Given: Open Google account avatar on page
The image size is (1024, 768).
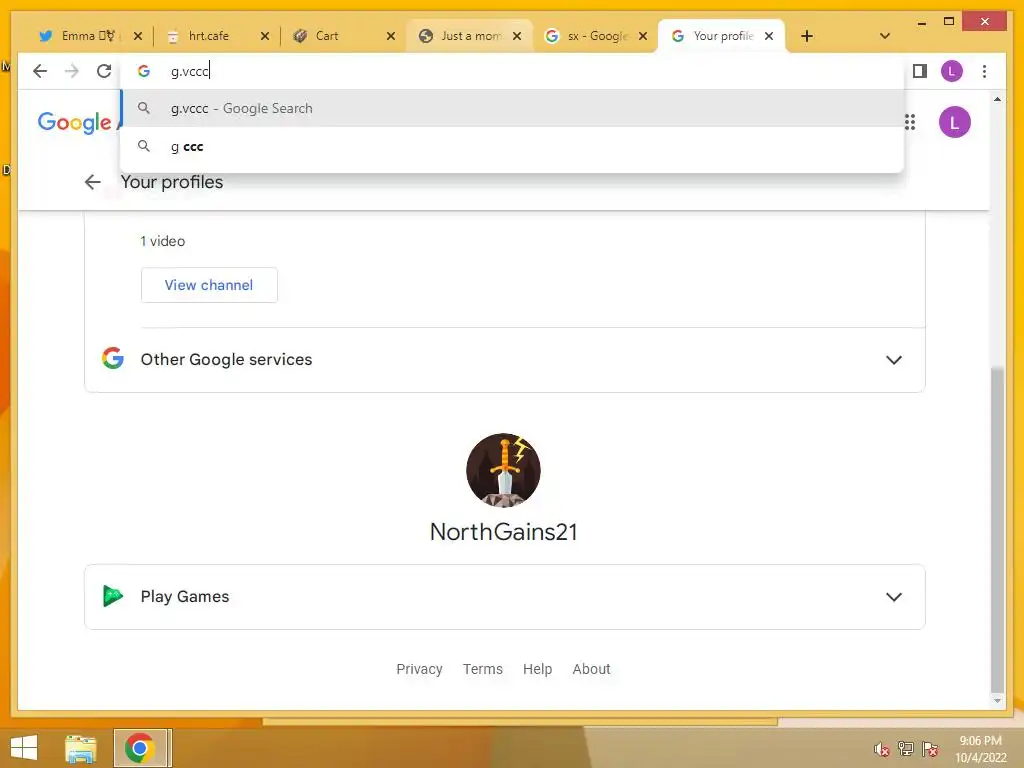Looking at the screenshot, I should [954, 122].
